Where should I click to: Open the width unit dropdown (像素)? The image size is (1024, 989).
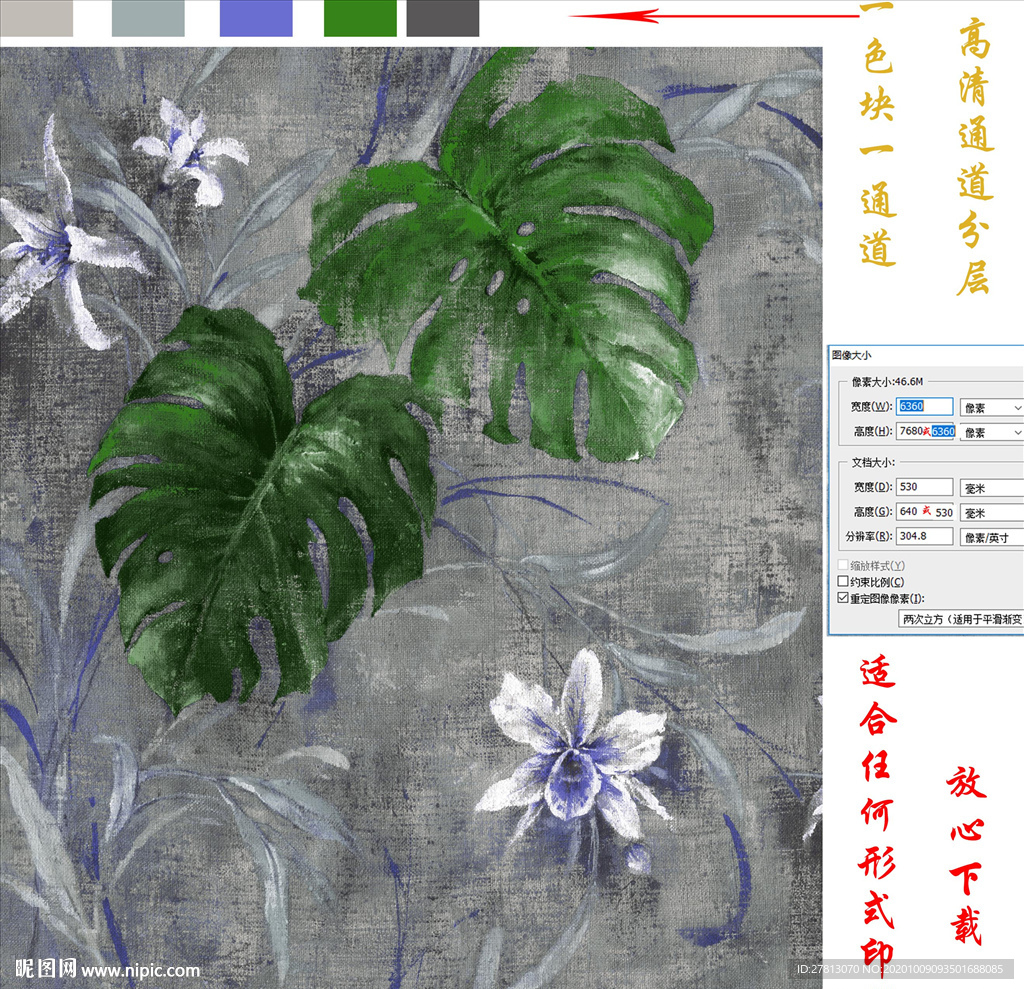[991, 408]
